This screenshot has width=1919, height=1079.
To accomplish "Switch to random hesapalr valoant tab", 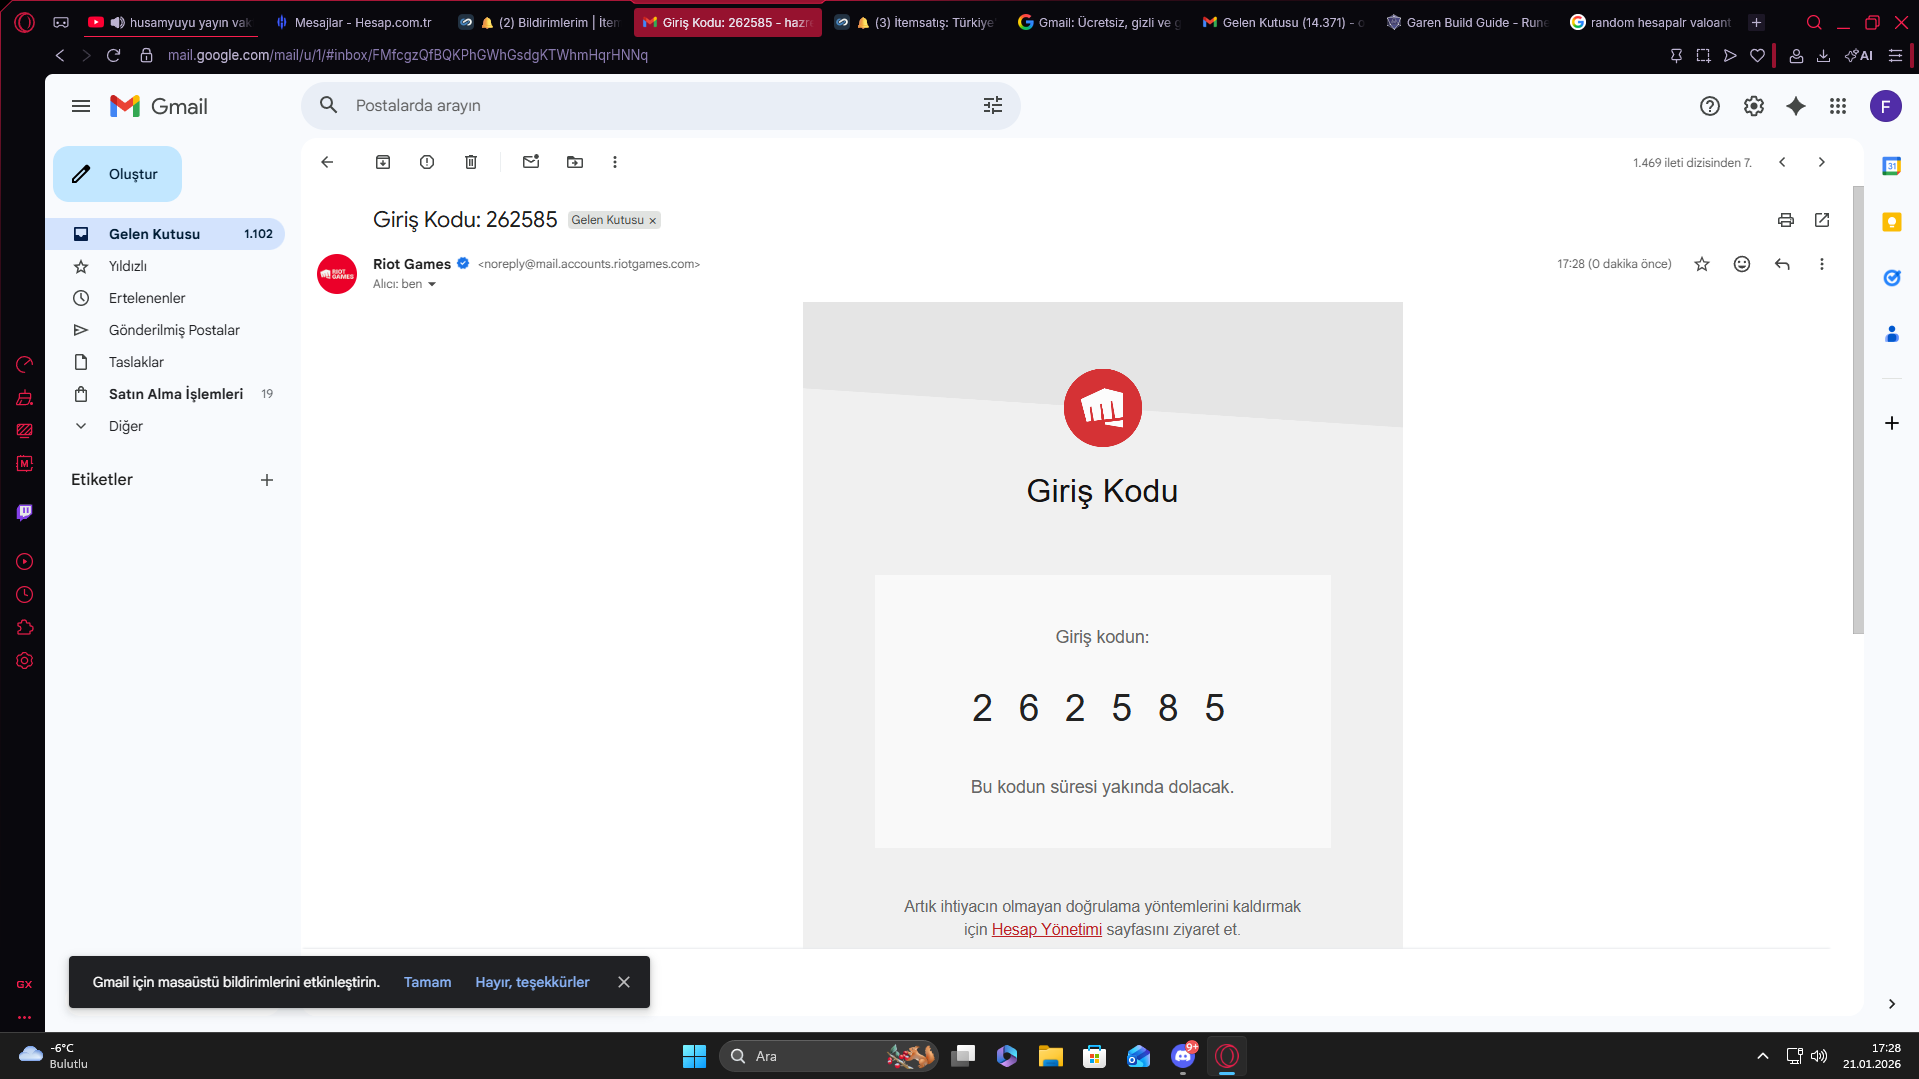I will pos(1651,22).
